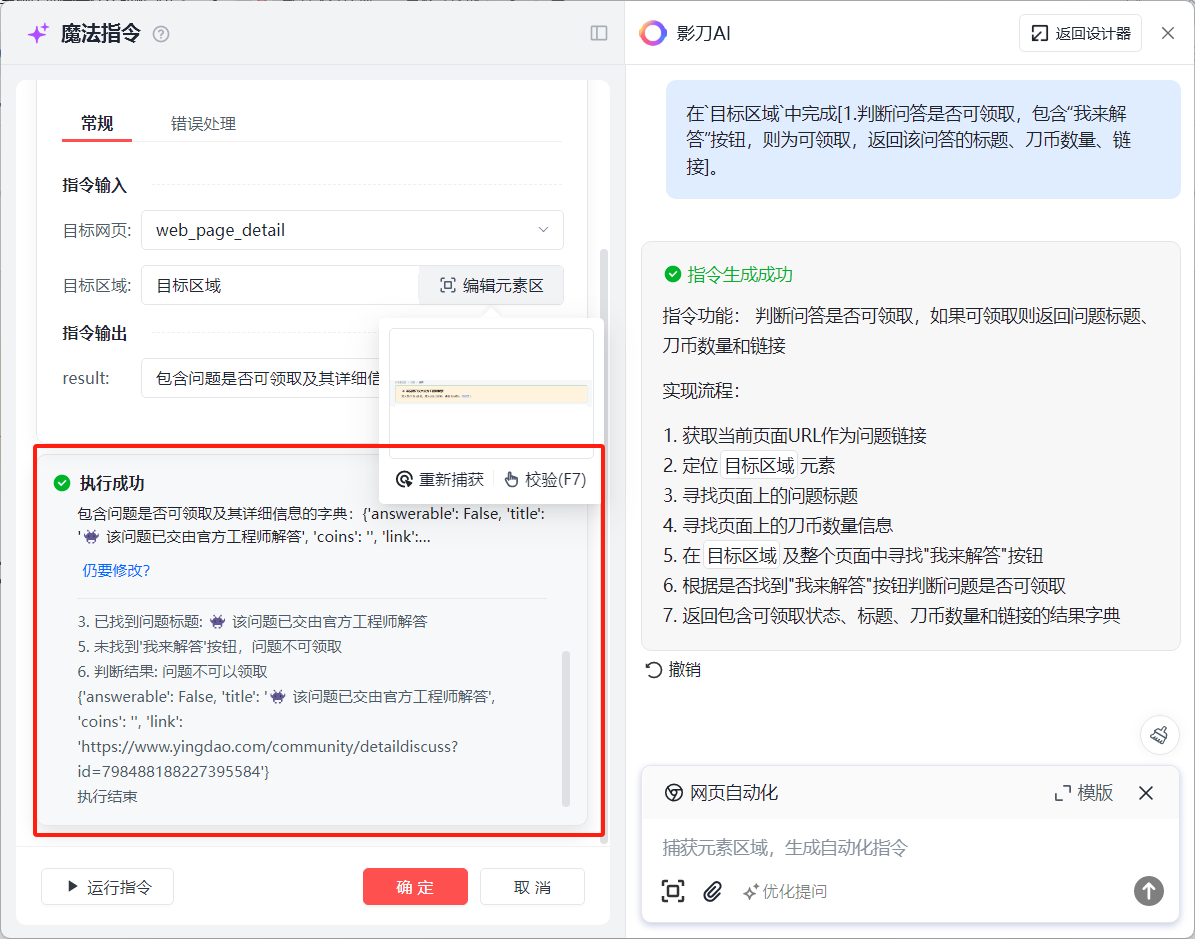Click the 影刀AI logo icon
1195x939 pixels.
[653, 33]
